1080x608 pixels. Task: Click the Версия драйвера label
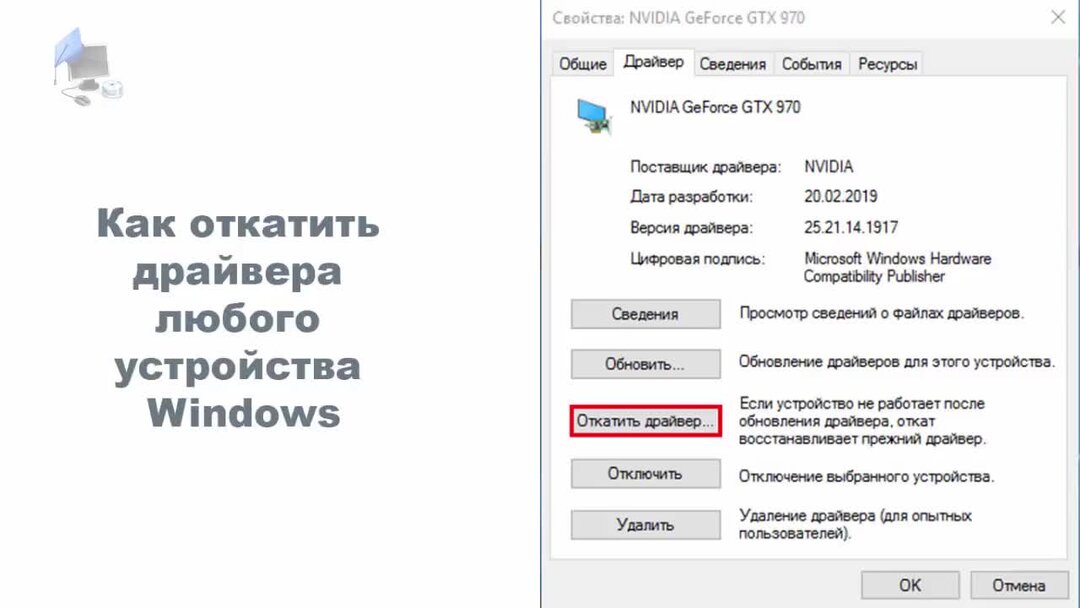[691, 228]
